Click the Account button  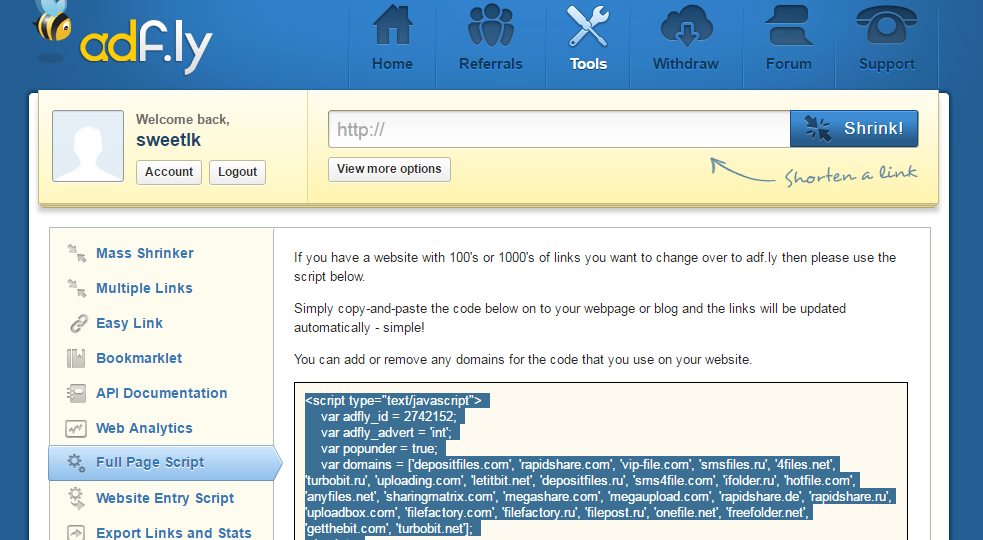(x=169, y=172)
